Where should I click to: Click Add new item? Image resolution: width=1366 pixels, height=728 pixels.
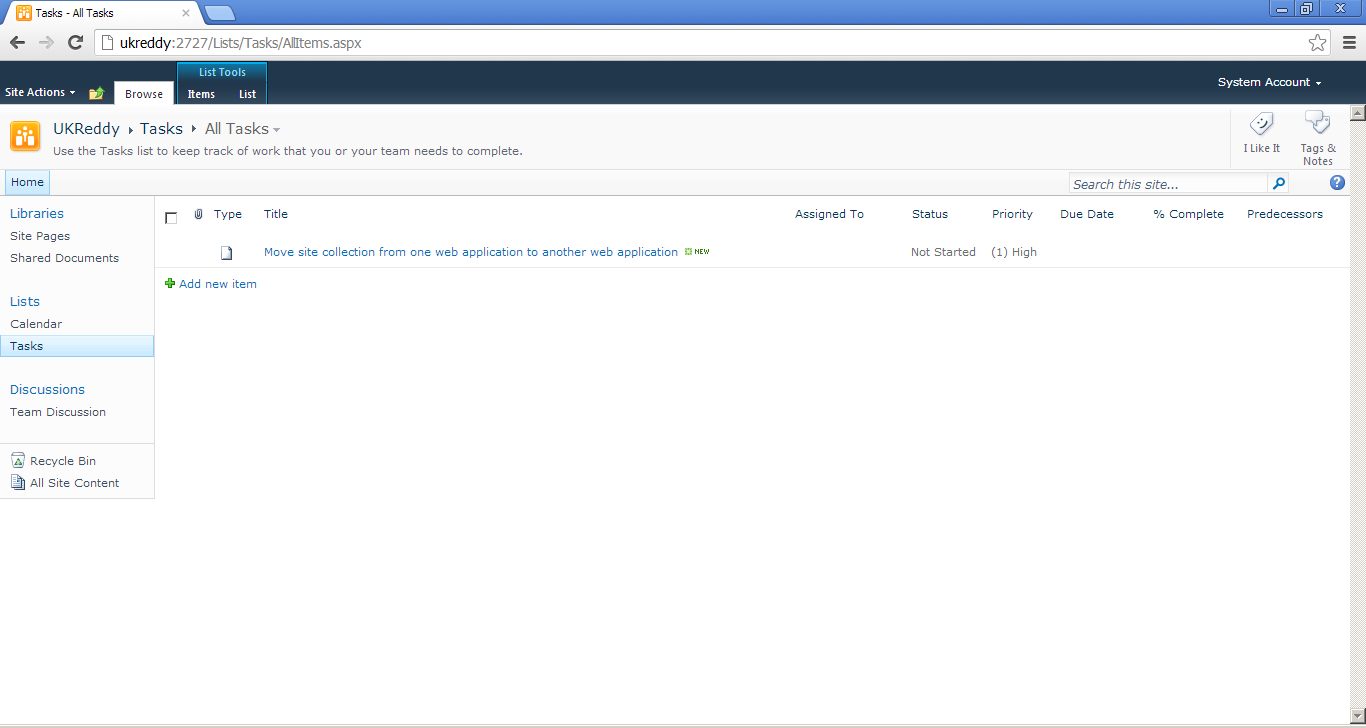[218, 283]
